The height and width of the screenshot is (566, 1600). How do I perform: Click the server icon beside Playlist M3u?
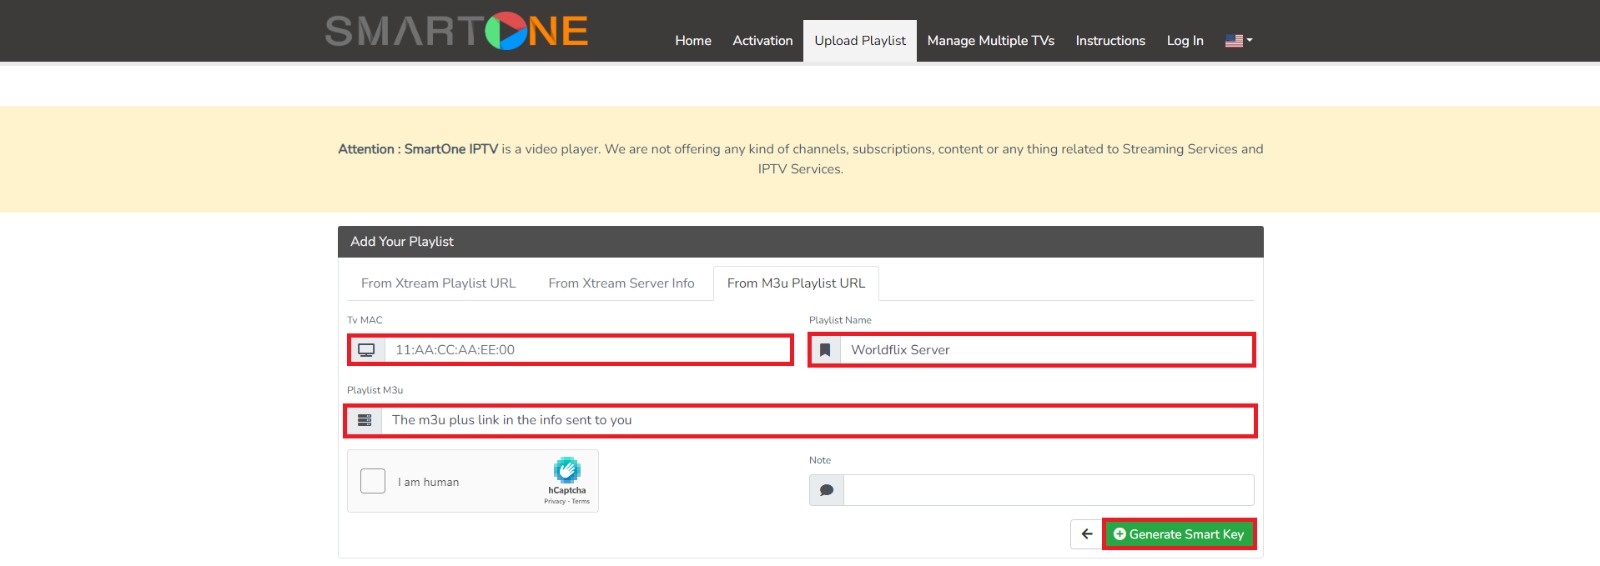tap(364, 420)
